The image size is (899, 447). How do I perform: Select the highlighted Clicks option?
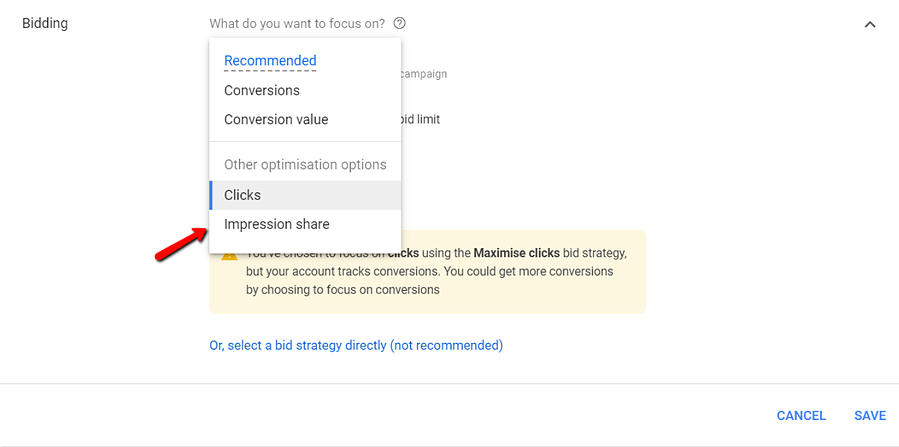click(243, 195)
